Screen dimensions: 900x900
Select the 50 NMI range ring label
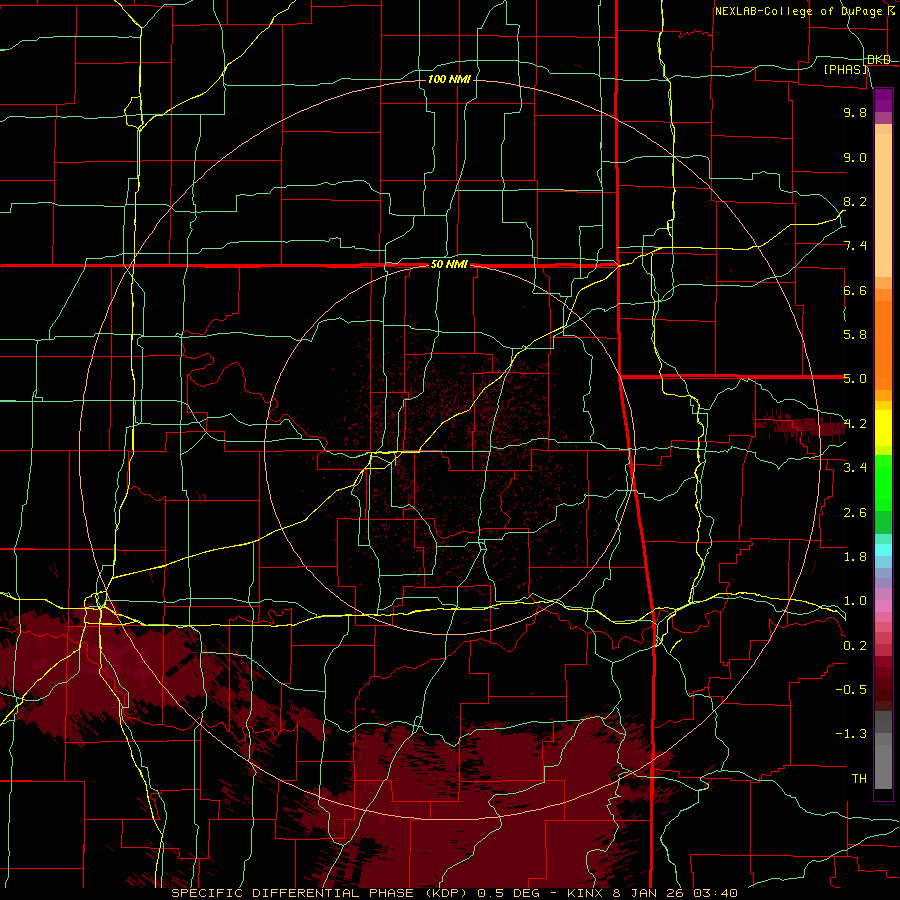pos(449,264)
